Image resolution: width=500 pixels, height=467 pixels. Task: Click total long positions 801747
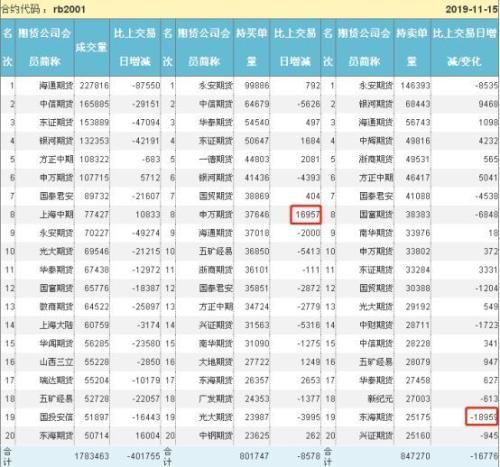point(254,456)
